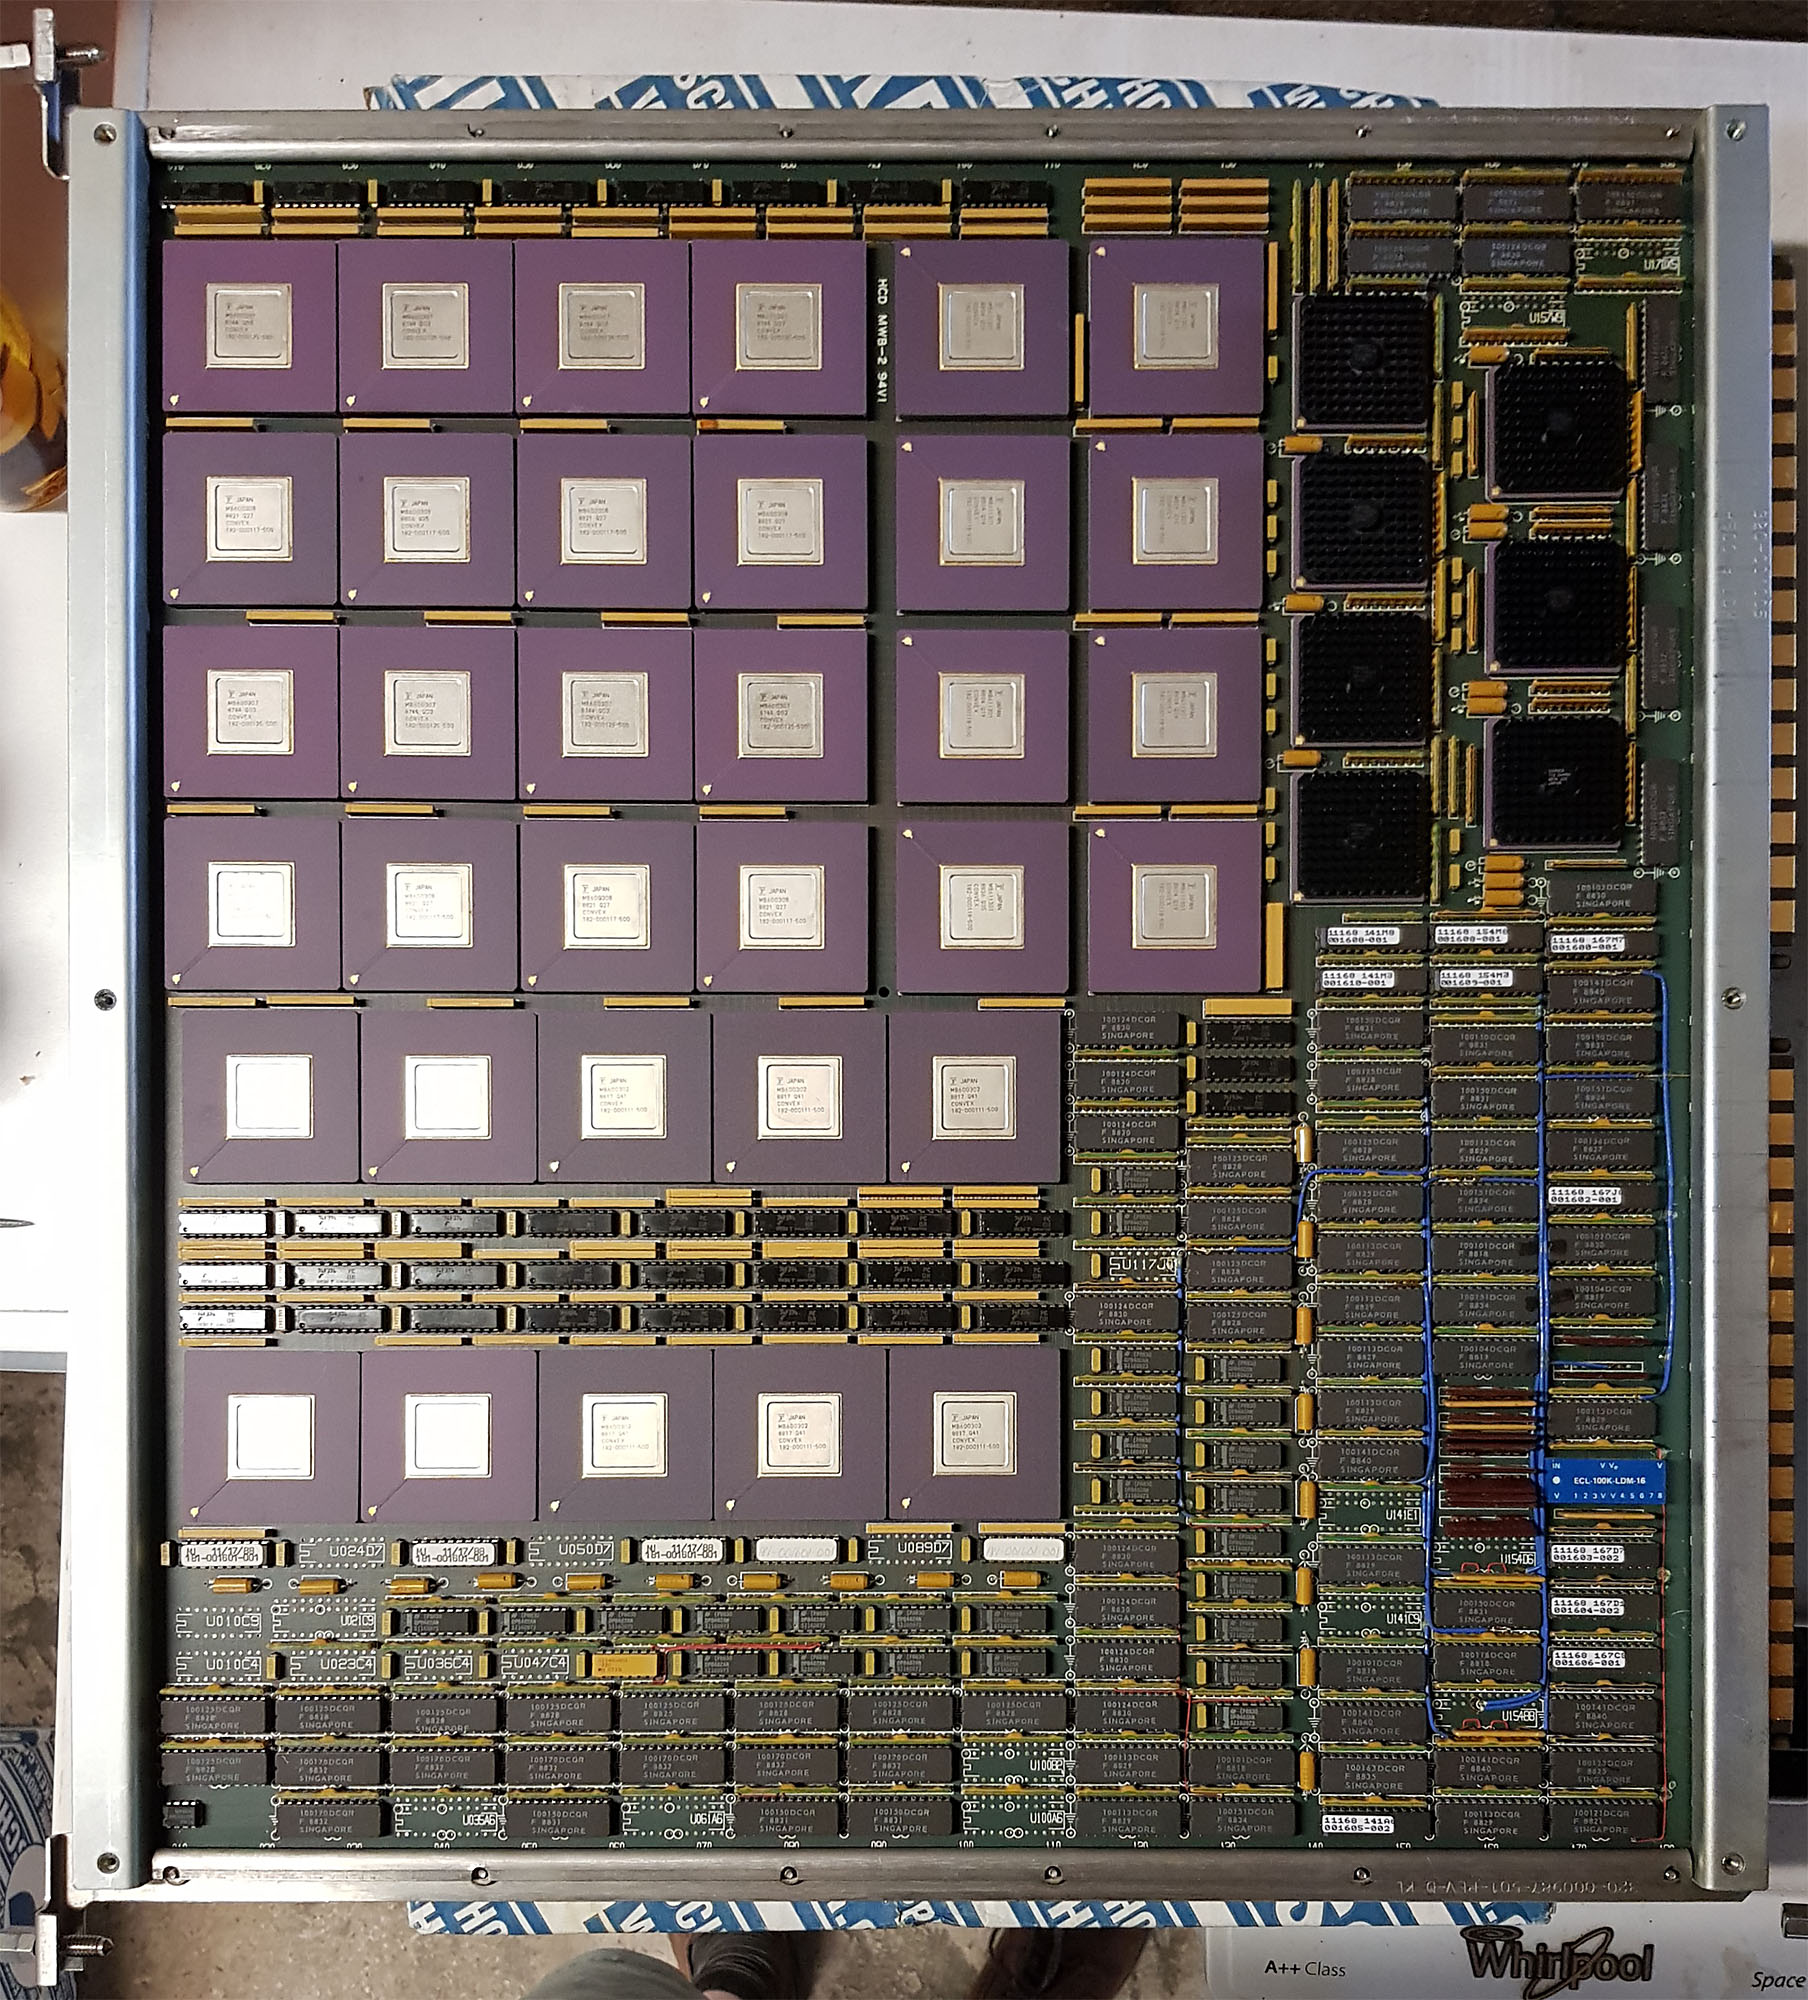Click the U141E1 empty footprint label

1403,1517
